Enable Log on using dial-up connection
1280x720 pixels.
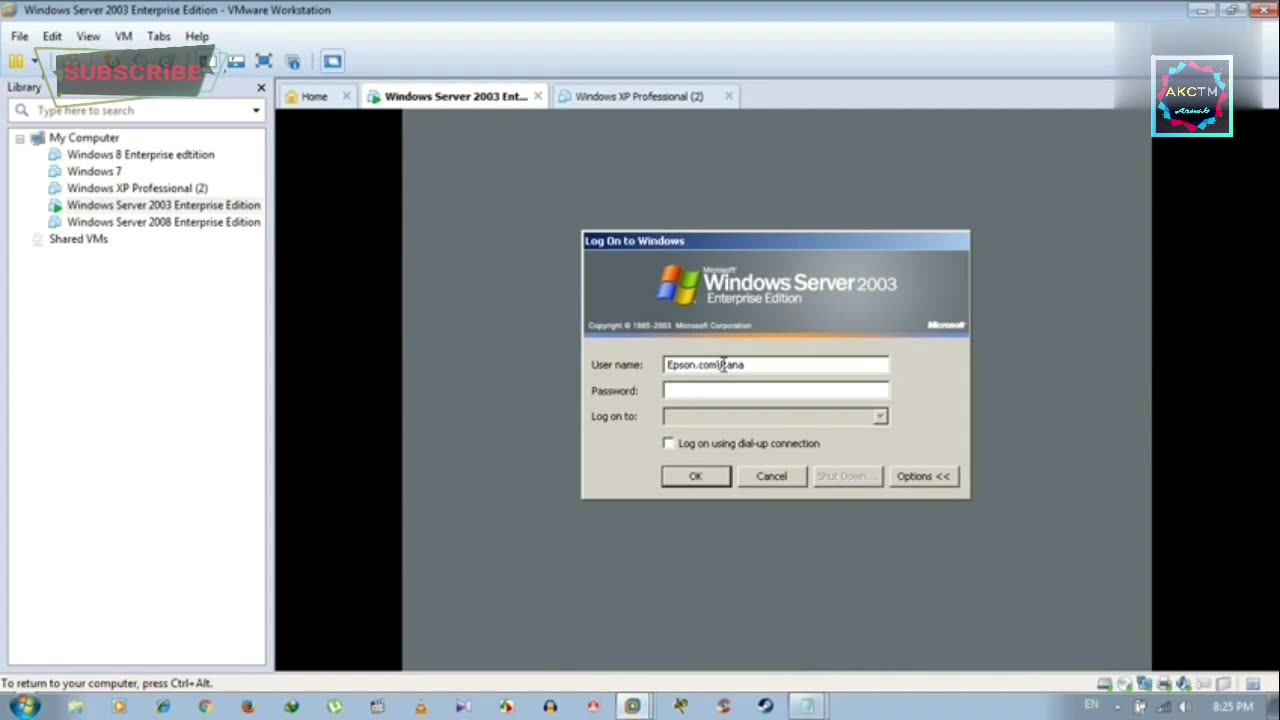tap(669, 443)
